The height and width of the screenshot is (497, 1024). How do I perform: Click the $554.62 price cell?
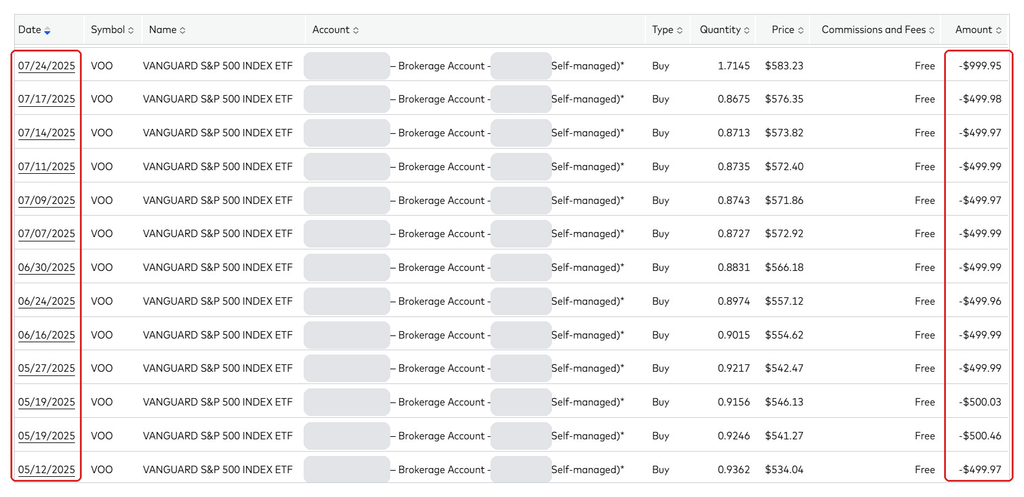point(784,335)
